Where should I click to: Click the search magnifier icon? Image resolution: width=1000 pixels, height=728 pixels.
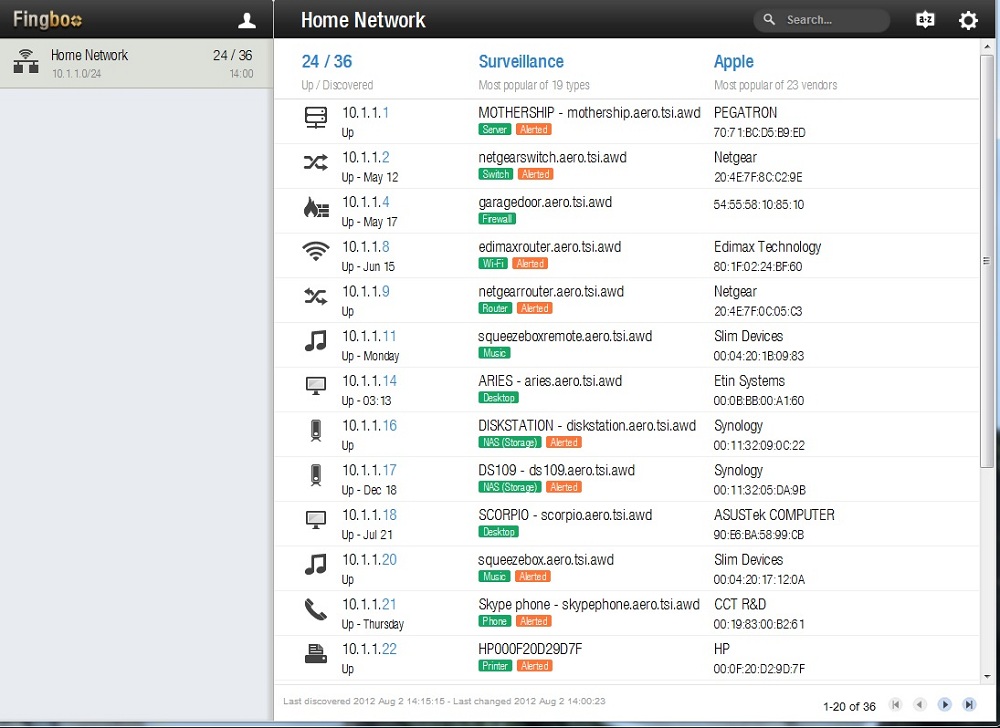(x=769, y=20)
